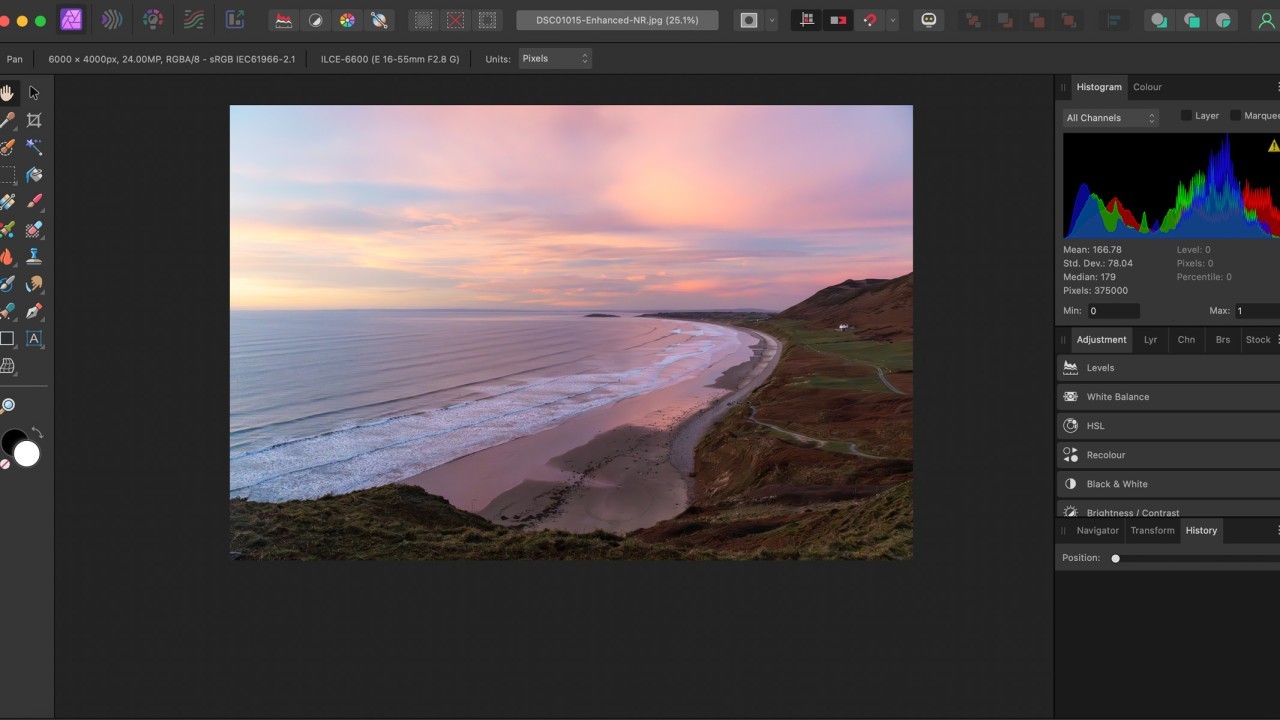Toggle Force Pixel Alignment icon

click(807, 20)
